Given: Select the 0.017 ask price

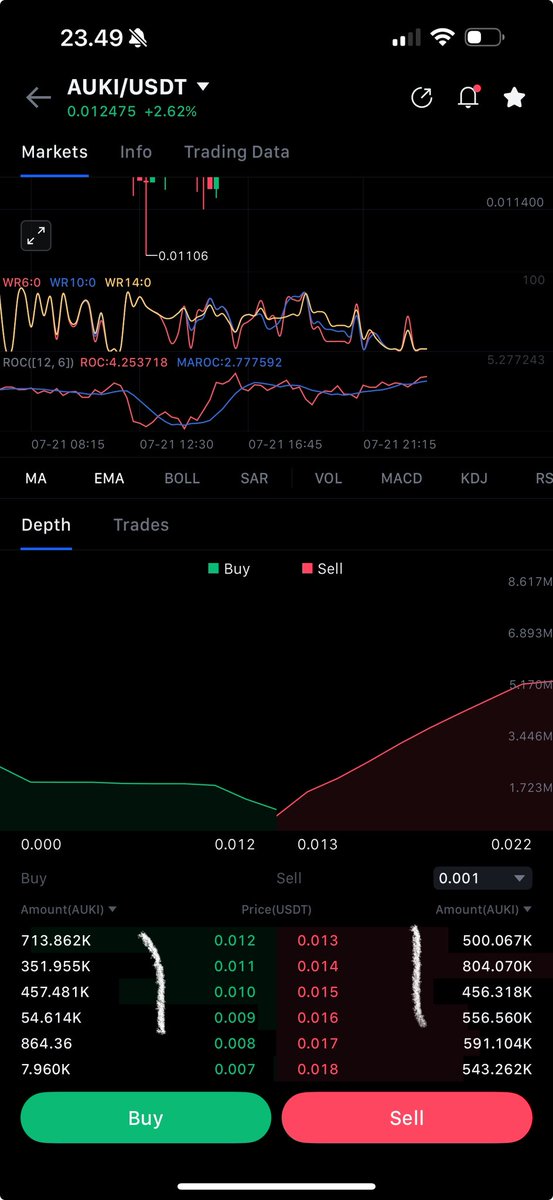Looking at the screenshot, I should 317,1043.
